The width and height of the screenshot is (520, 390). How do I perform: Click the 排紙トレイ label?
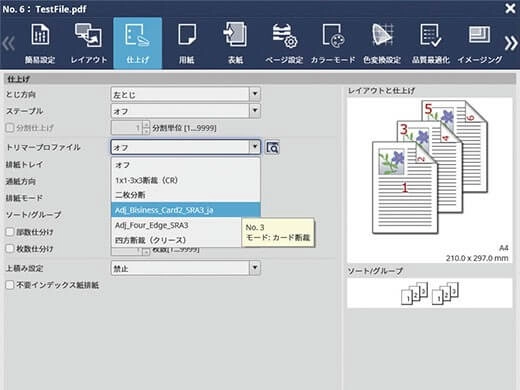tap(24, 164)
